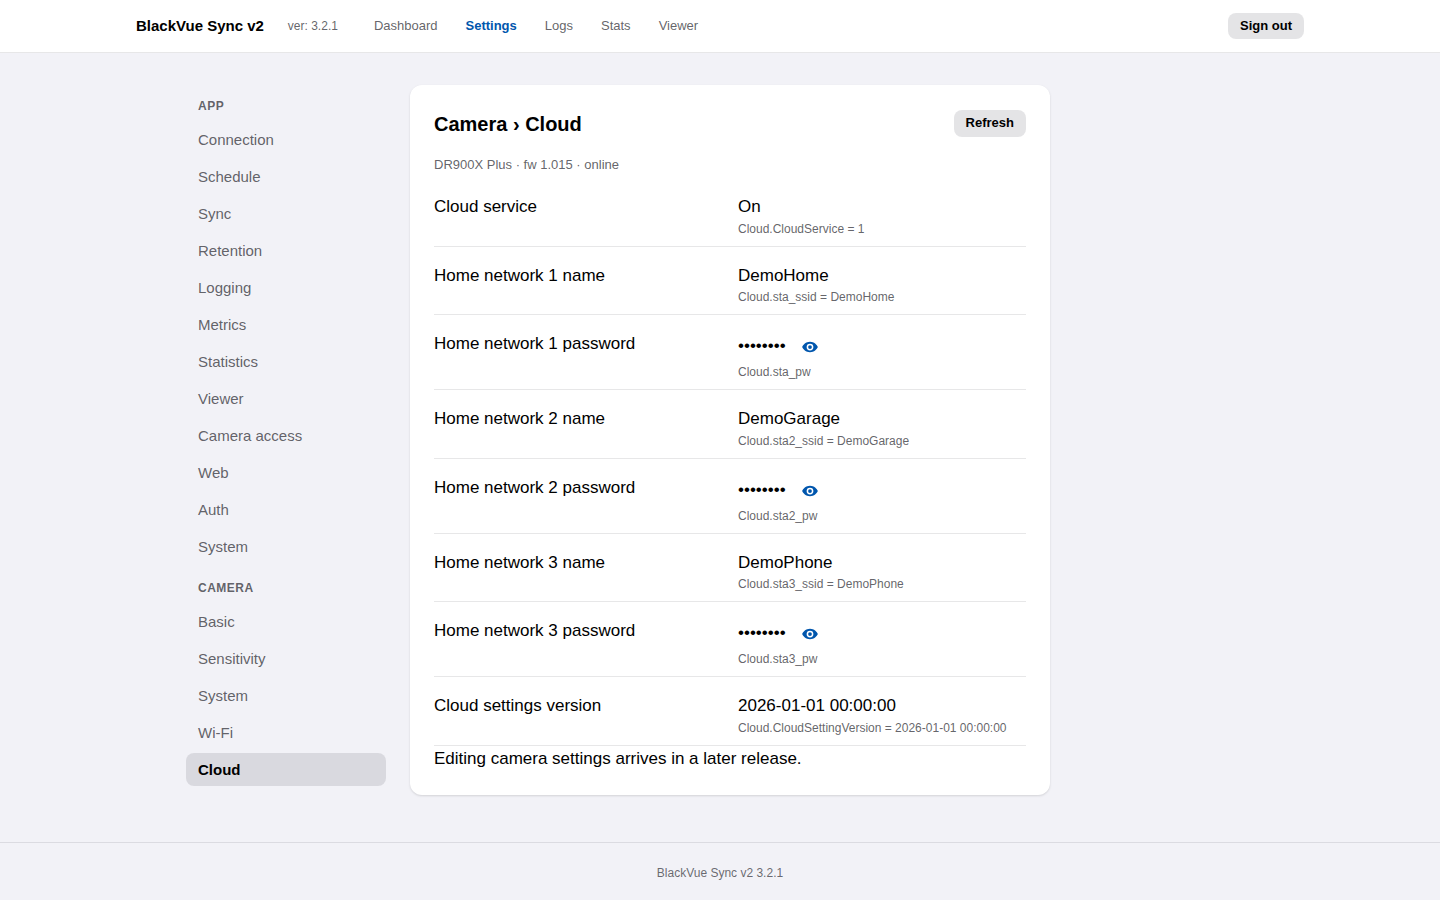Open Sensitivity camera settings

286,659
